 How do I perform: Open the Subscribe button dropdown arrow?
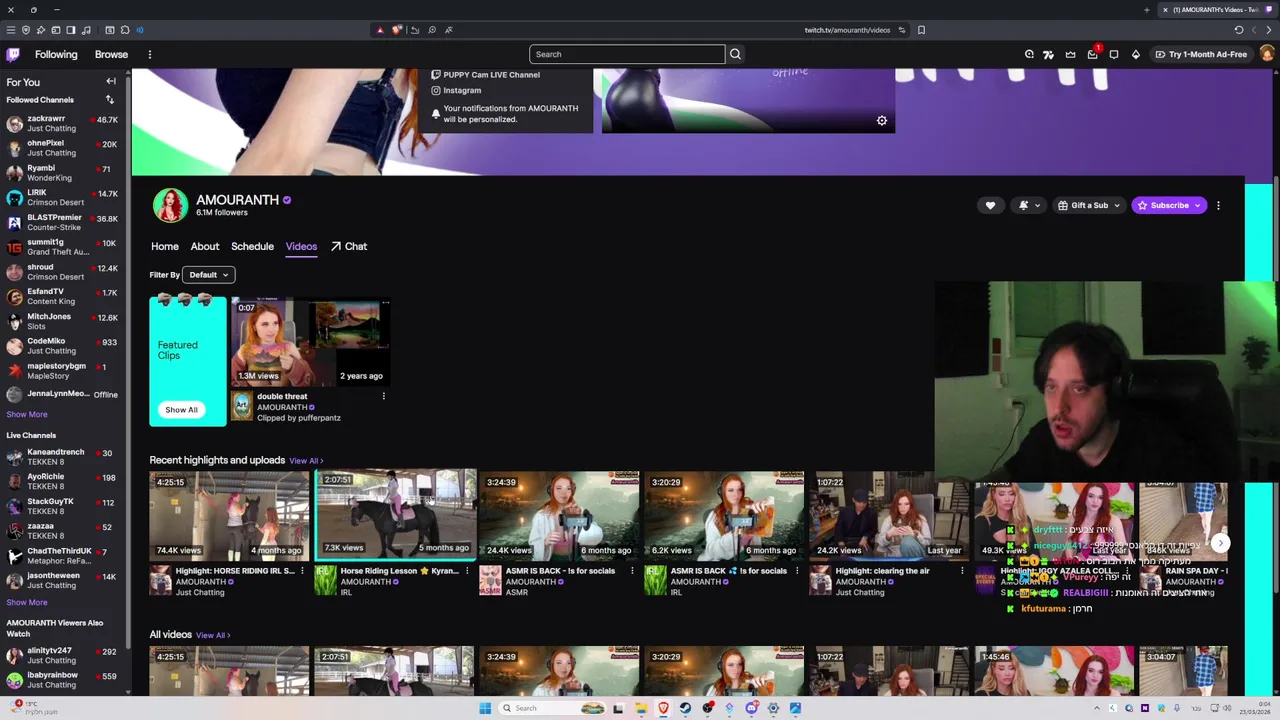pyautogui.click(x=1198, y=205)
